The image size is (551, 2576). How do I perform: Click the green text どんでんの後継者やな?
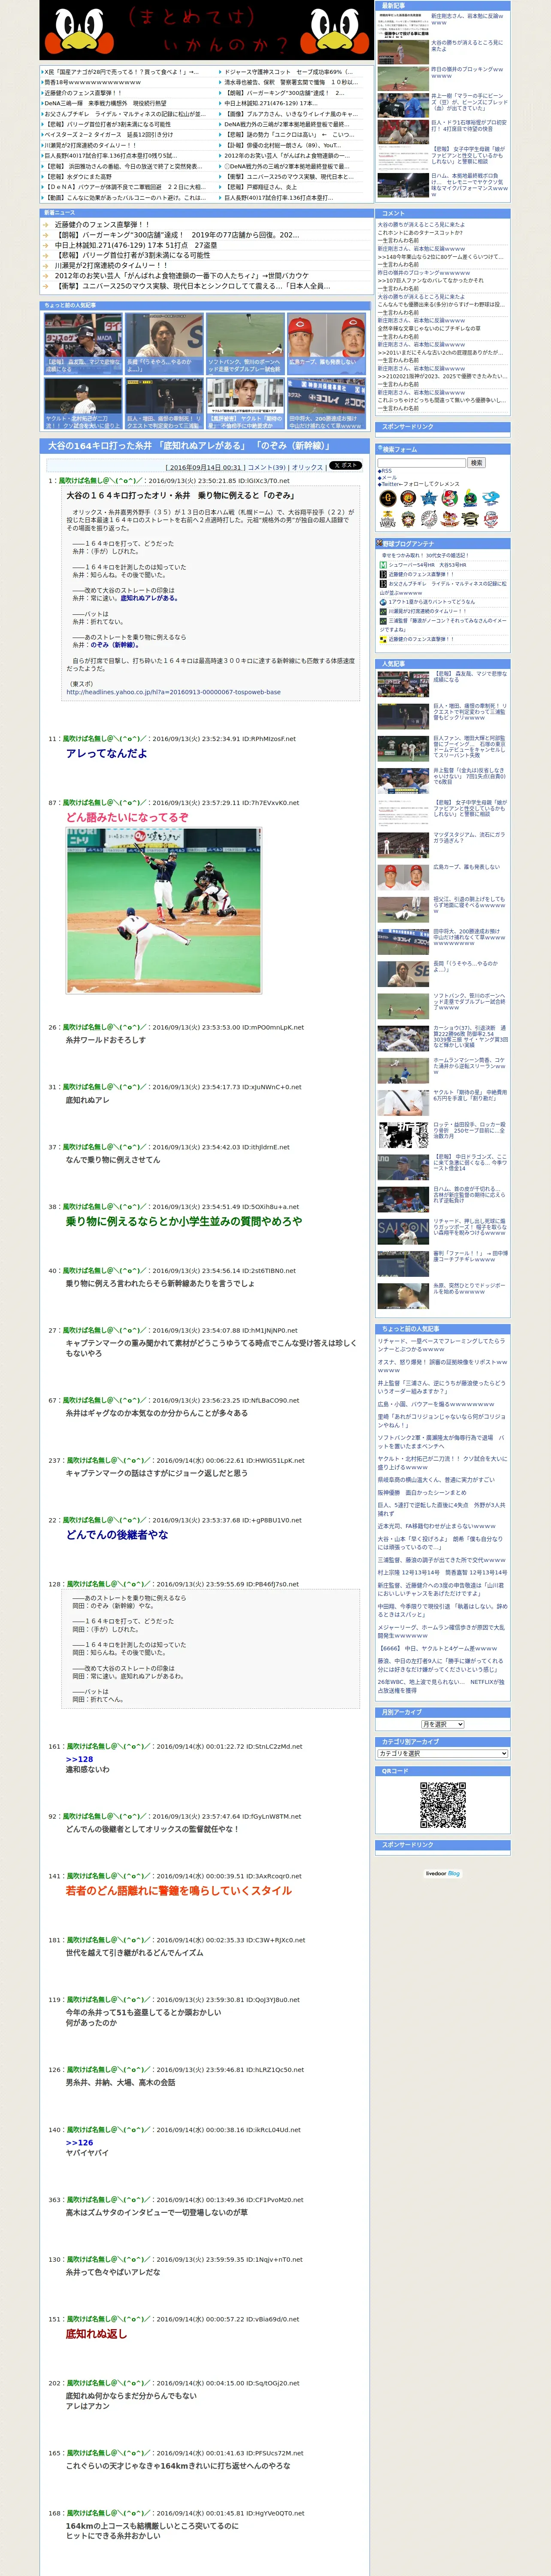click(117, 1534)
